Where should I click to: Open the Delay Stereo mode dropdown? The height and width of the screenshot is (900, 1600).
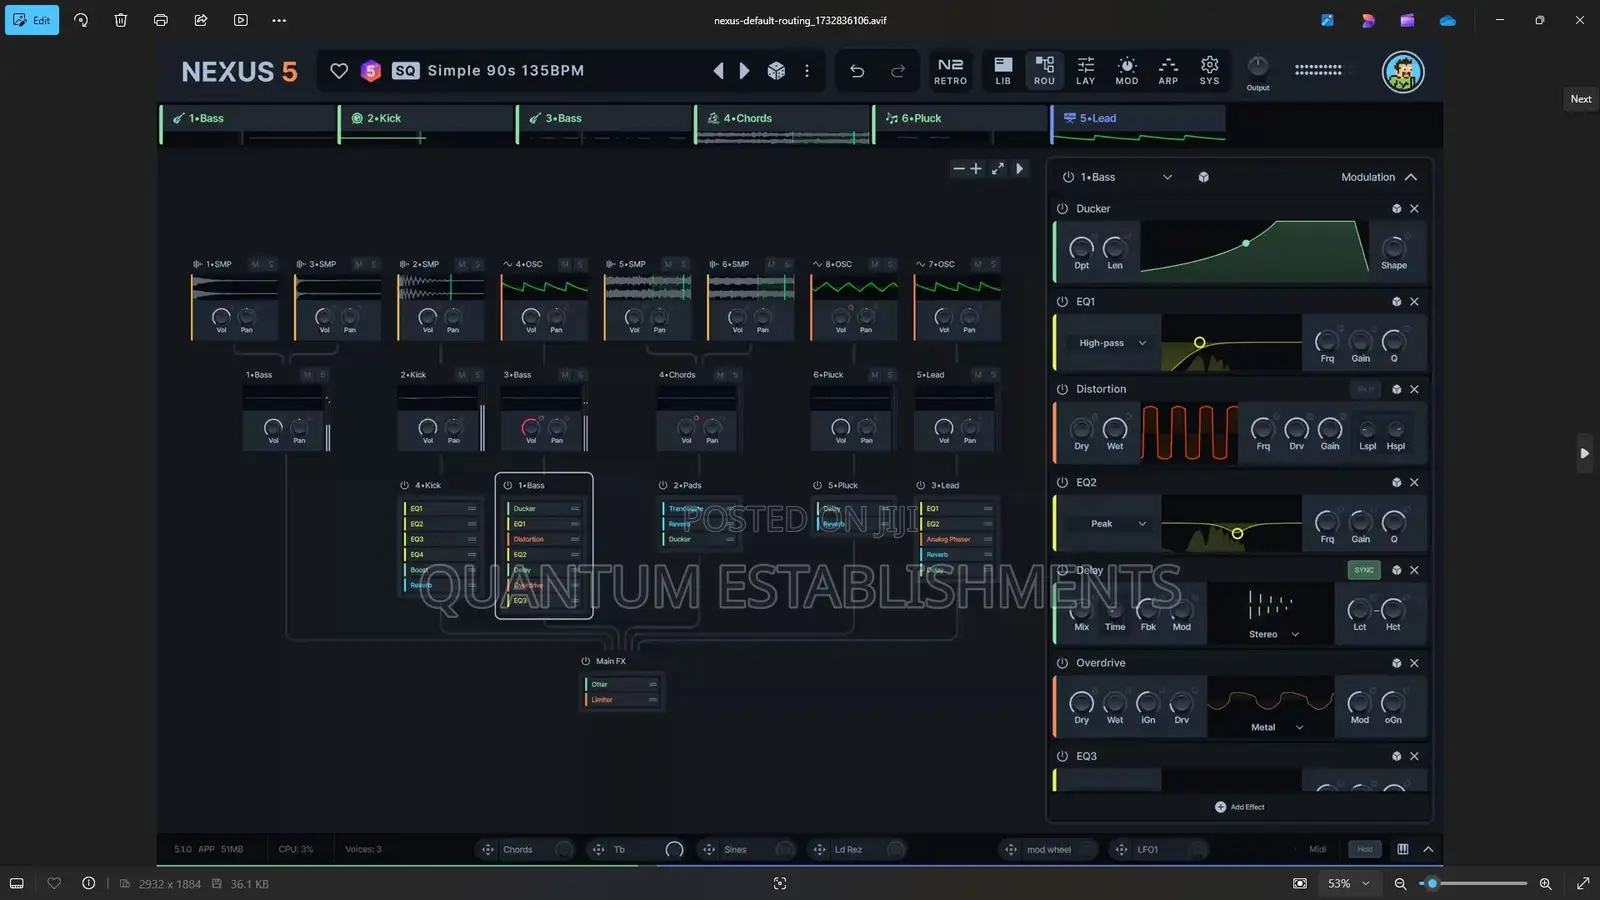(x=1273, y=634)
